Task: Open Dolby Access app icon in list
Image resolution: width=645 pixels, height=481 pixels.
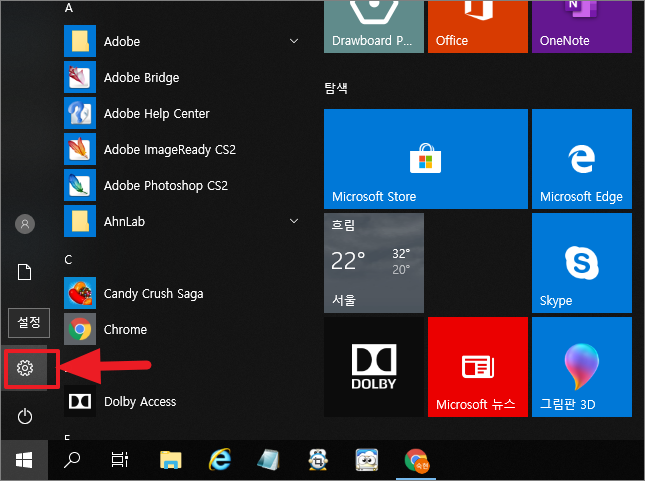Action: point(80,401)
